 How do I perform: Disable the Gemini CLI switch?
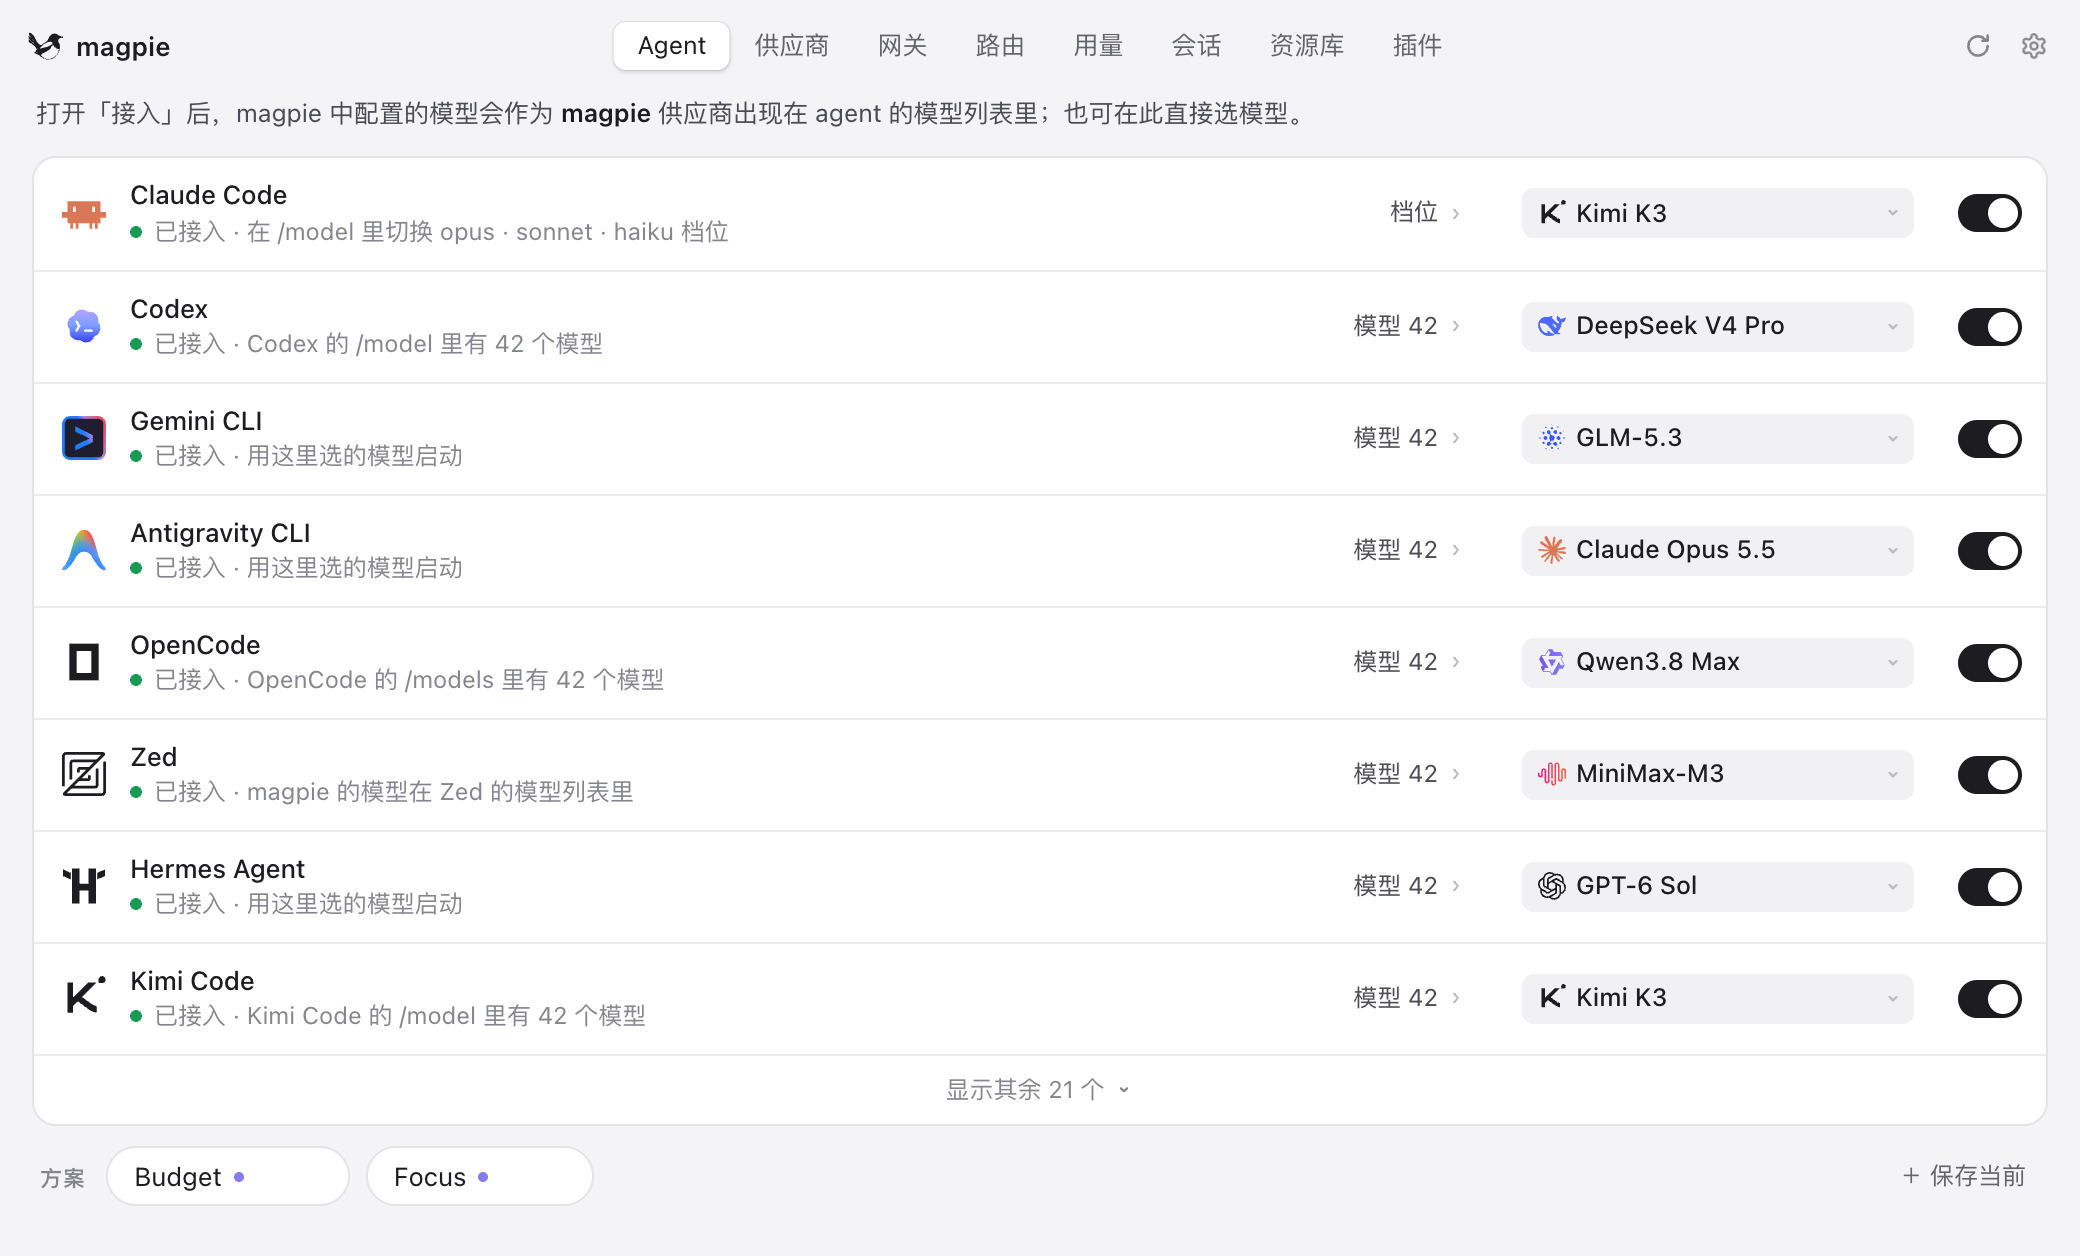click(x=1989, y=438)
